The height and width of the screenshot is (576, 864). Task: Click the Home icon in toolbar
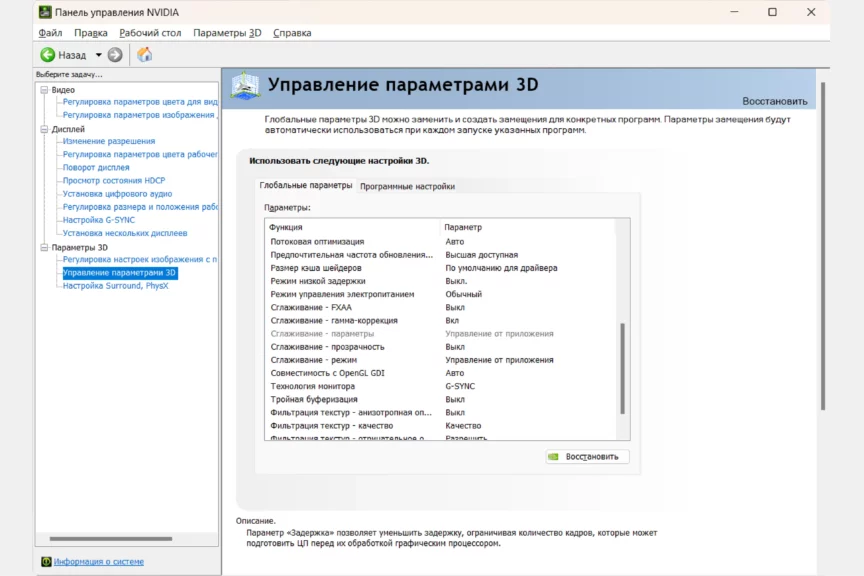tap(144, 55)
